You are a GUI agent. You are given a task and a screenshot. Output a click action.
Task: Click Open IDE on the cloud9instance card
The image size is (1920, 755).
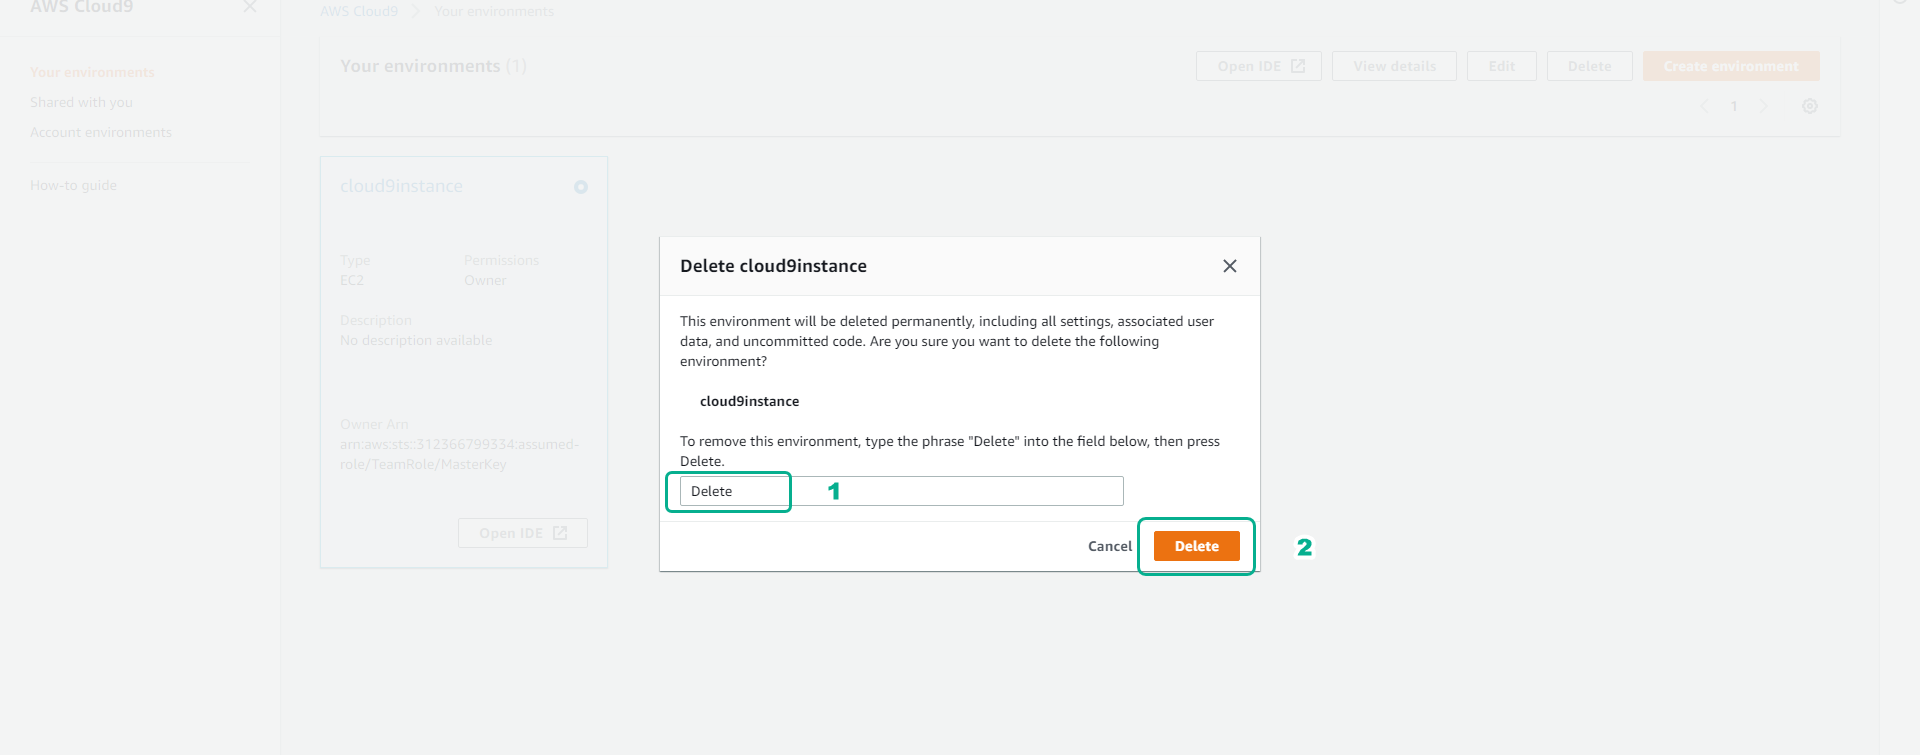point(523,533)
